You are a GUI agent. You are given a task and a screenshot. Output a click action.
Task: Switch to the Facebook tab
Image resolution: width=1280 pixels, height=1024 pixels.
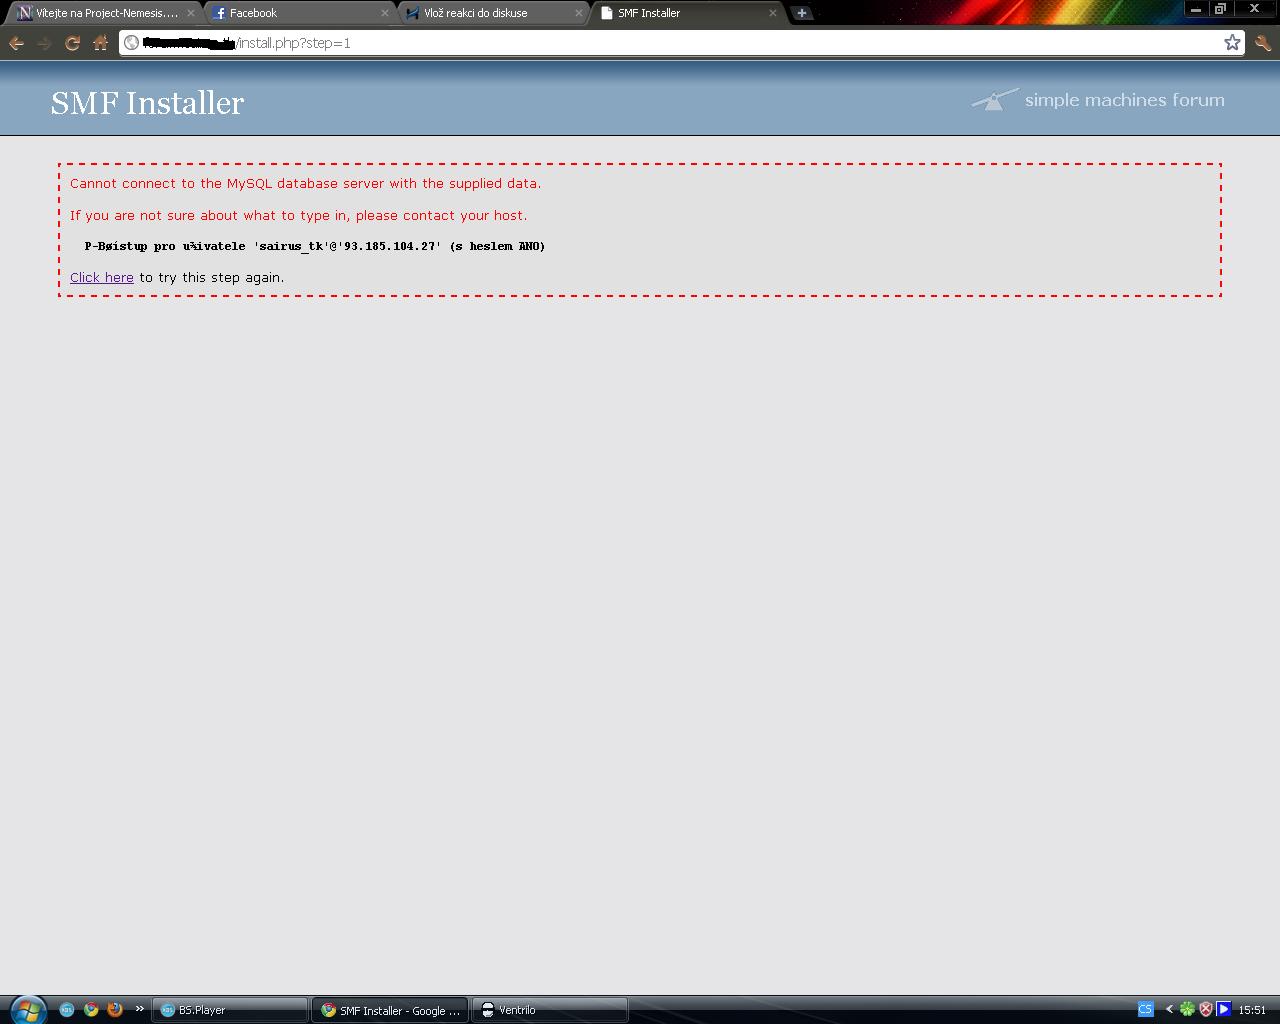tap(300, 13)
